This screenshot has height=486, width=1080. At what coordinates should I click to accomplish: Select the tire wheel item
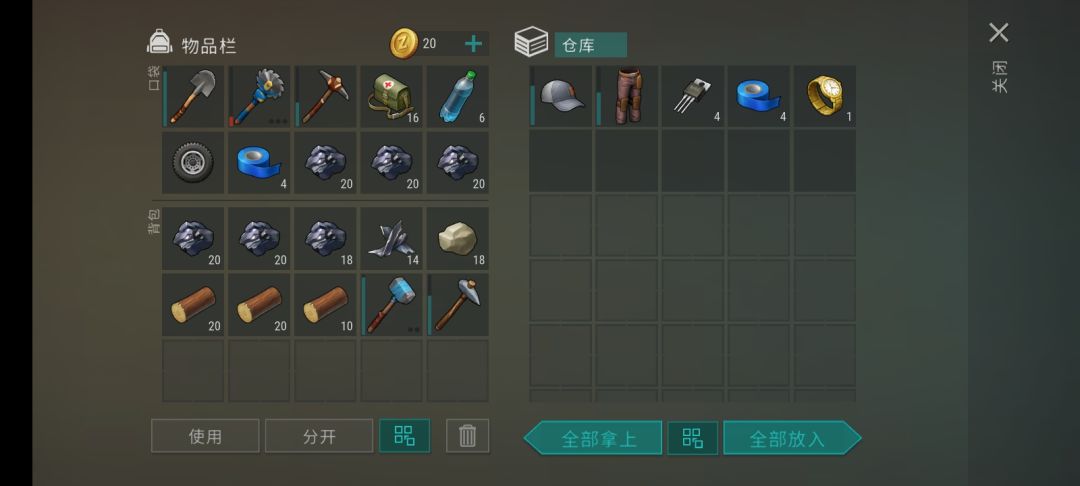193,162
